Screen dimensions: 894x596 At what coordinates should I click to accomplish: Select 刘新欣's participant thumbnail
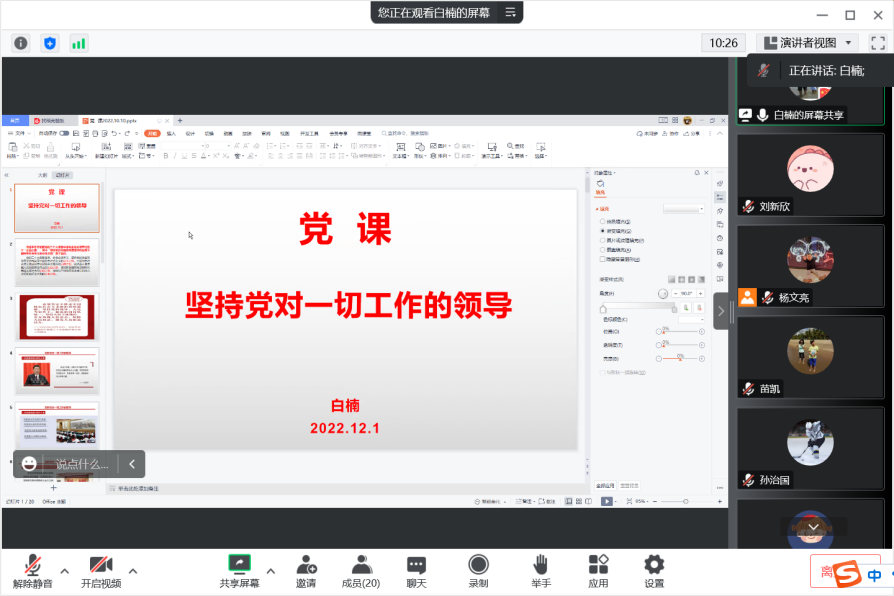[810, 178]
